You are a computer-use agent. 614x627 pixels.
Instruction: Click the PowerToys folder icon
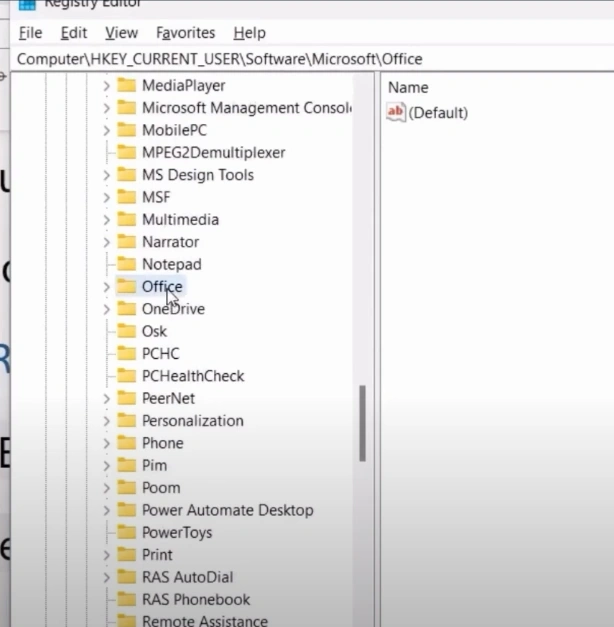click(x=126, y=533)
